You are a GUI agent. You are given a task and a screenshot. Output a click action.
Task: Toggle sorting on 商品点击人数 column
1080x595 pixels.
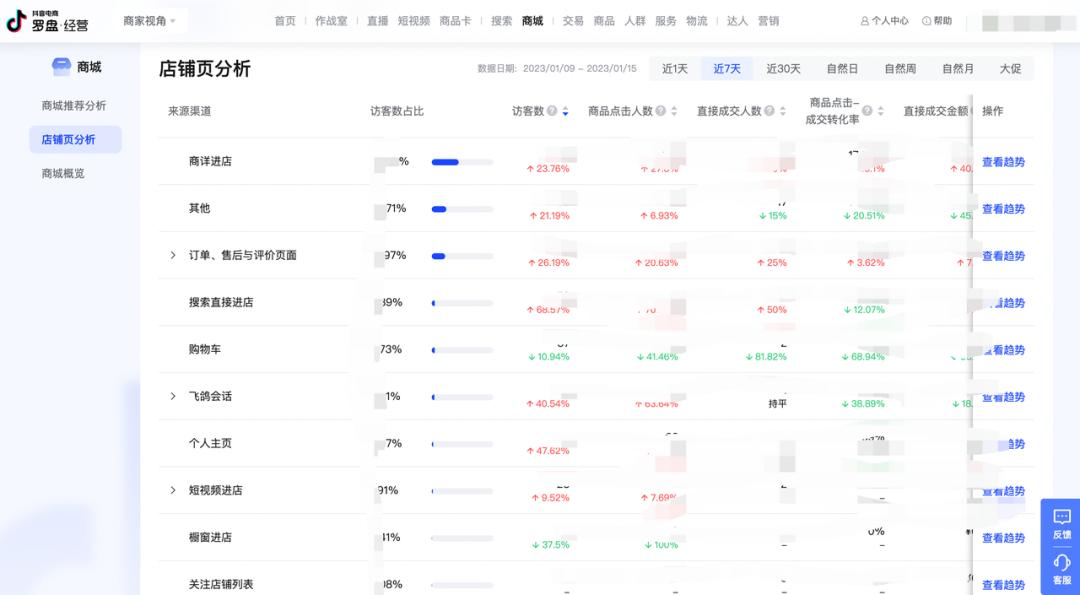click(674, 112)
